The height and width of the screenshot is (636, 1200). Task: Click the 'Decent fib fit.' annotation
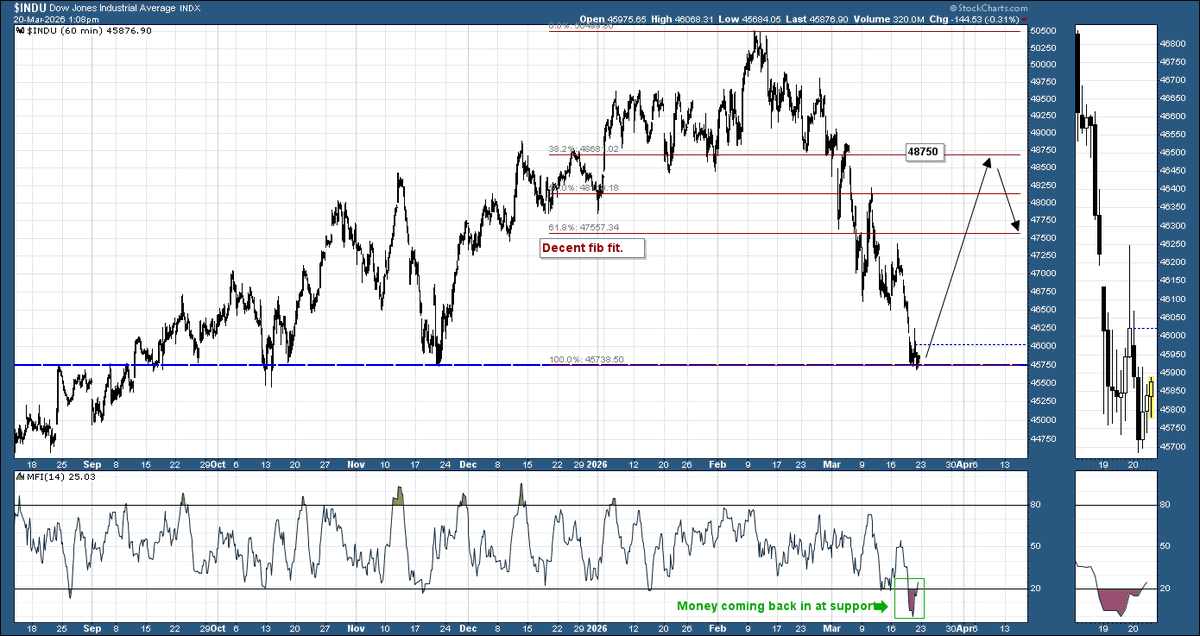(x=592, y=248)
